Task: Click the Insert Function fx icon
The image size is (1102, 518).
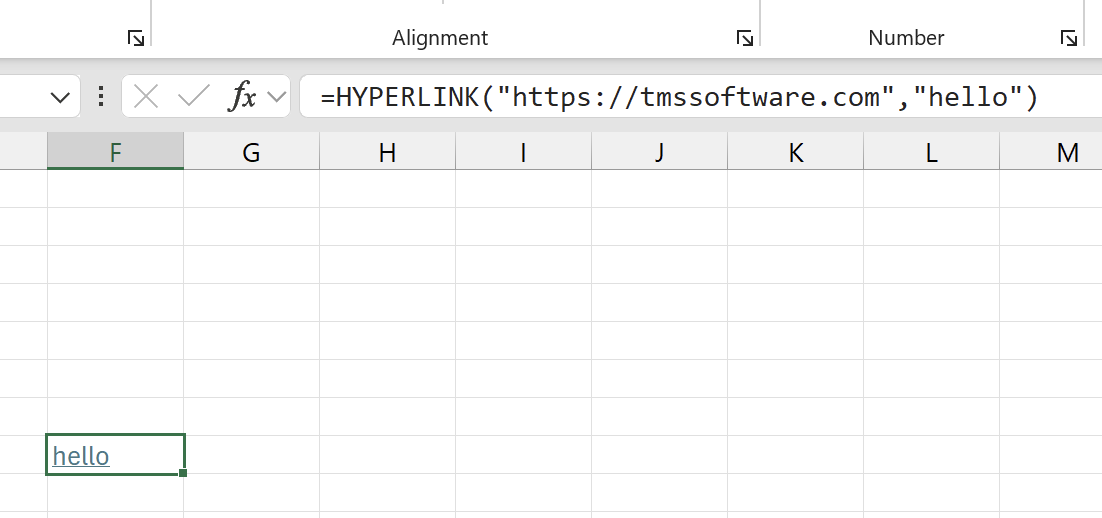Action: (x=242, y=96)
